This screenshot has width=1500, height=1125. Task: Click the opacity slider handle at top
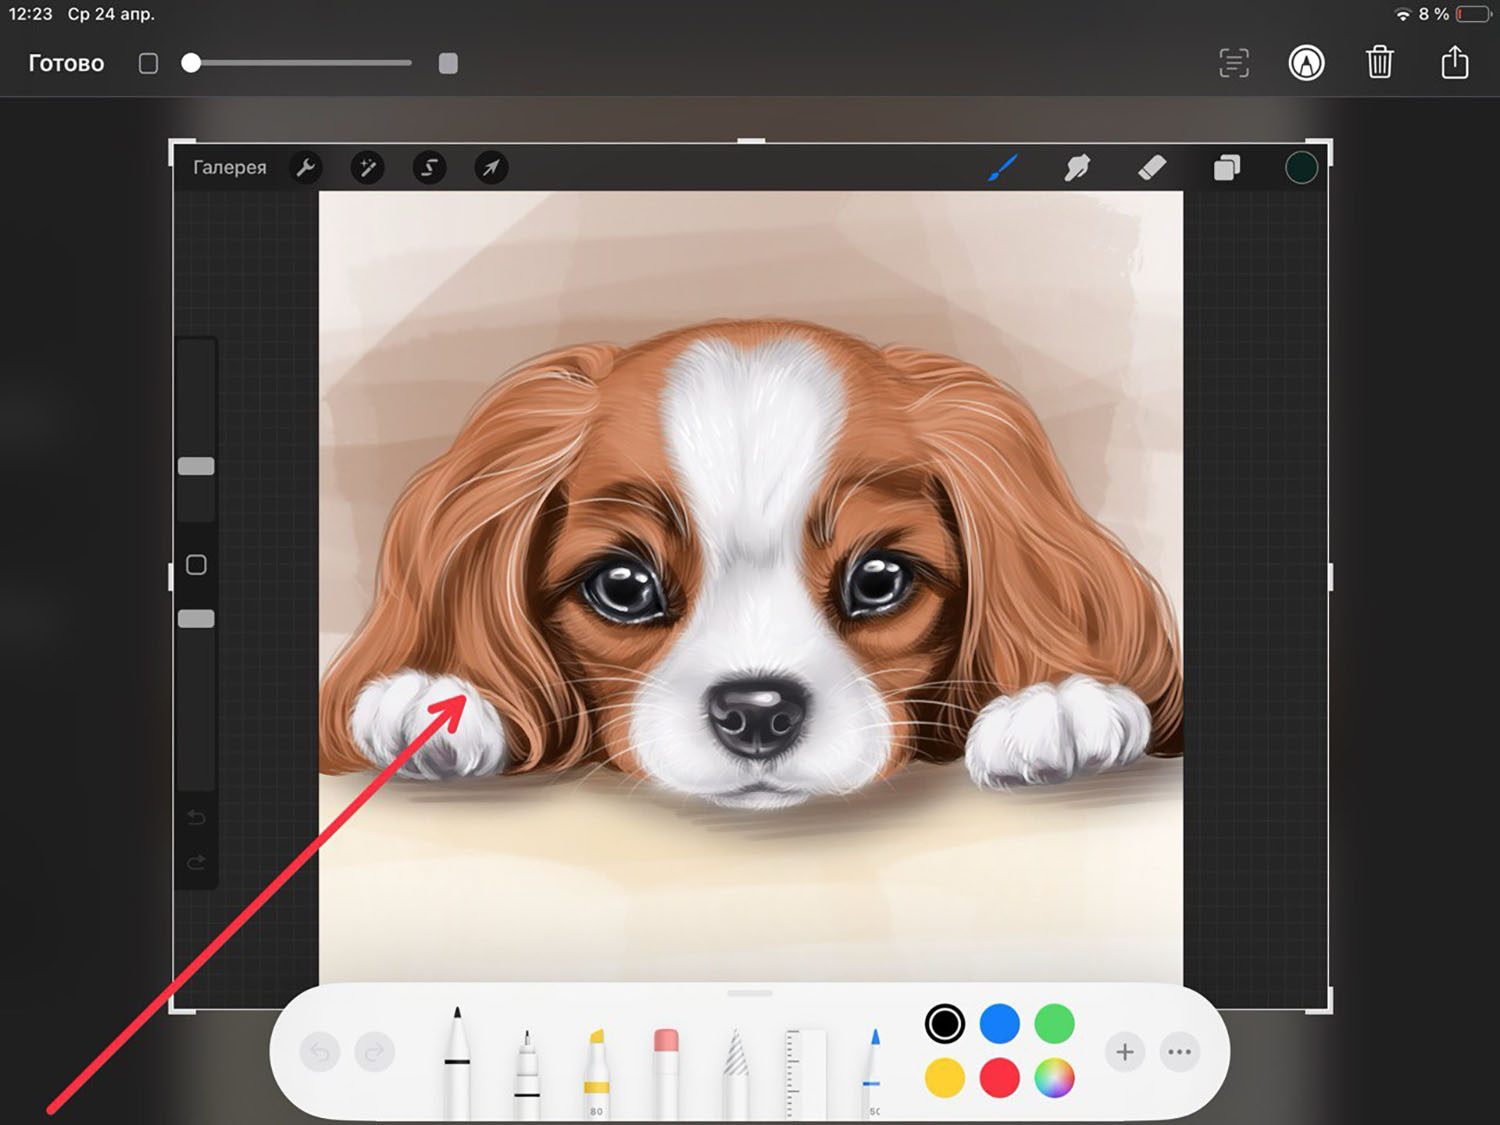[x=191, y=63]
